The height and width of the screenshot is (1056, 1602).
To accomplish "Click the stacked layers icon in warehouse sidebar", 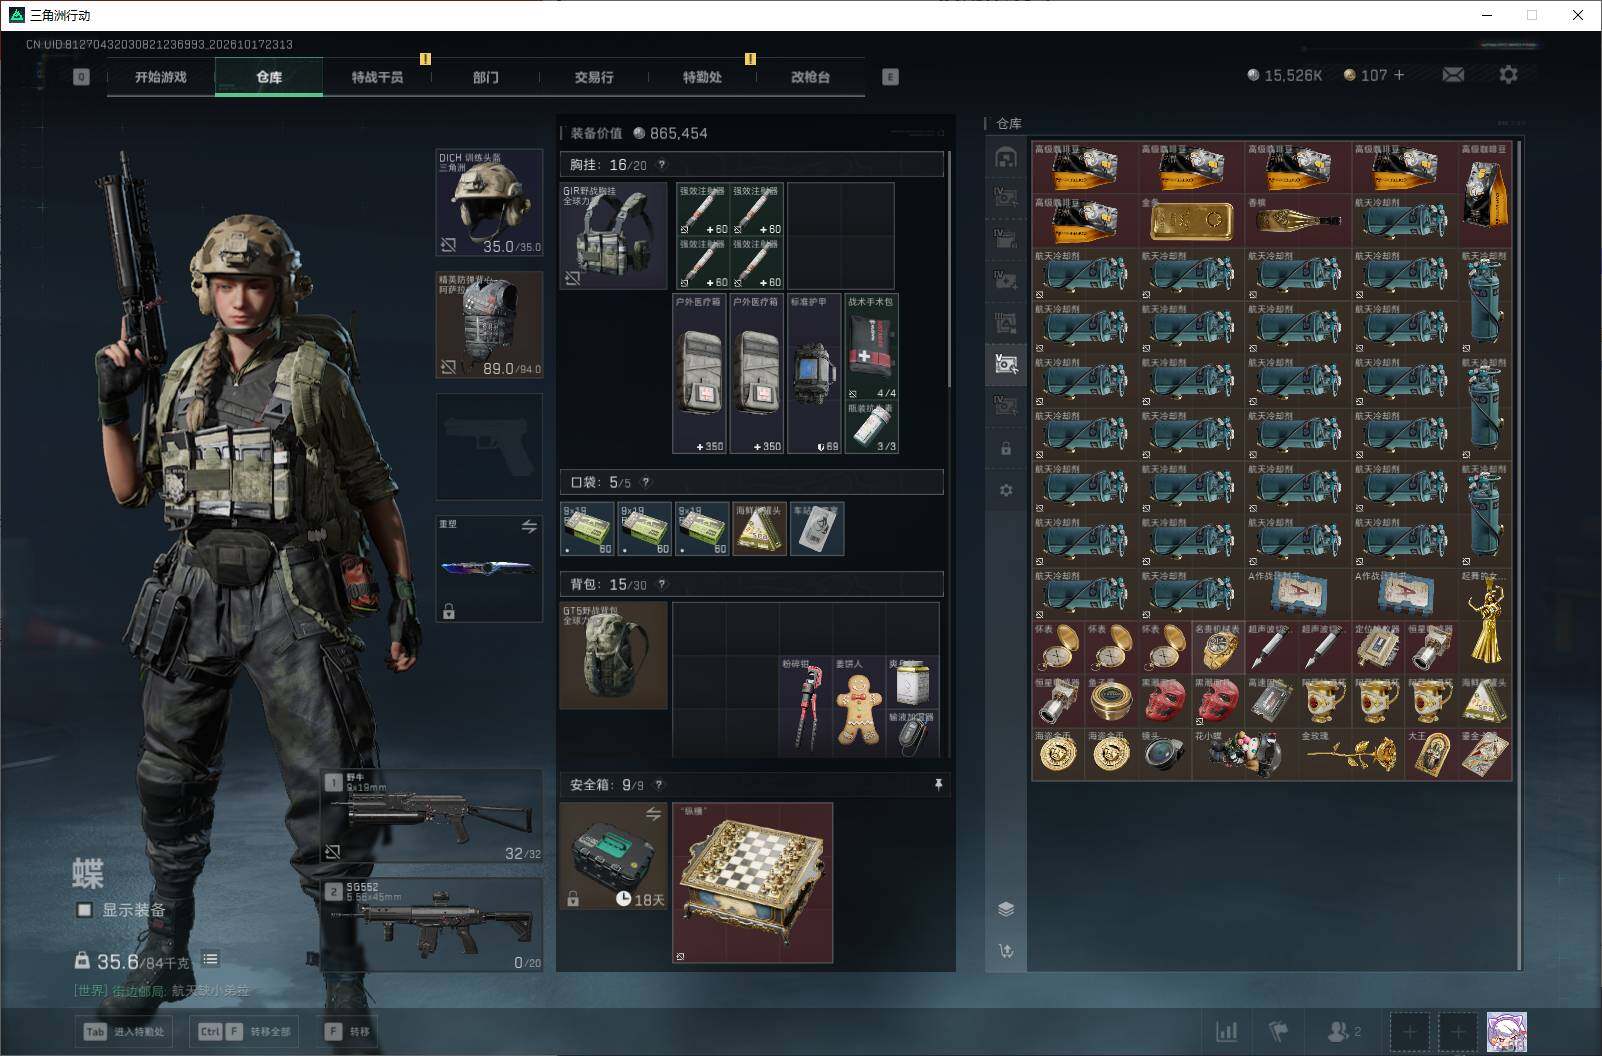I will tap(1006, 908).
